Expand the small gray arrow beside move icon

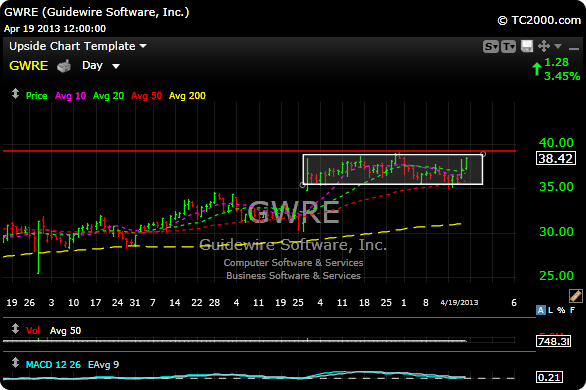[558, 46]
